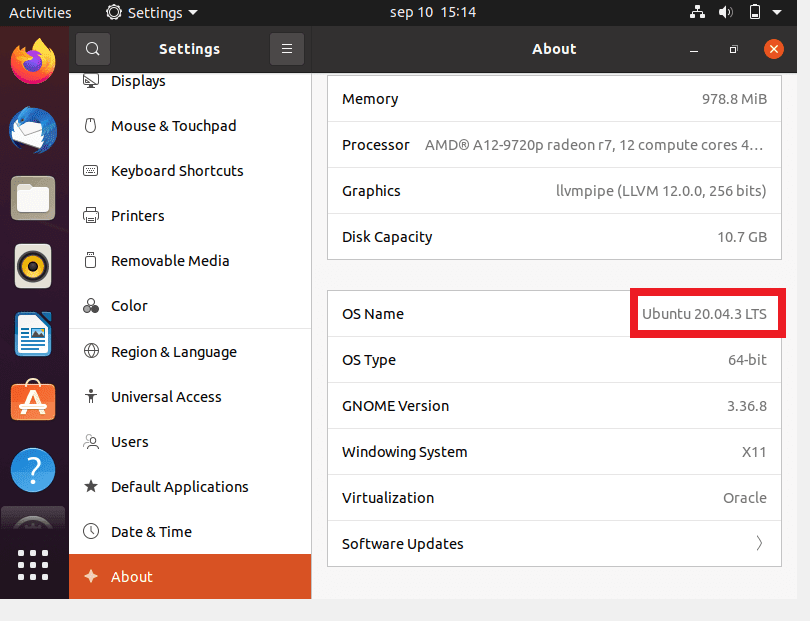
Task: Click the printer icon beside Printers
Action: [x=90, y=215]
